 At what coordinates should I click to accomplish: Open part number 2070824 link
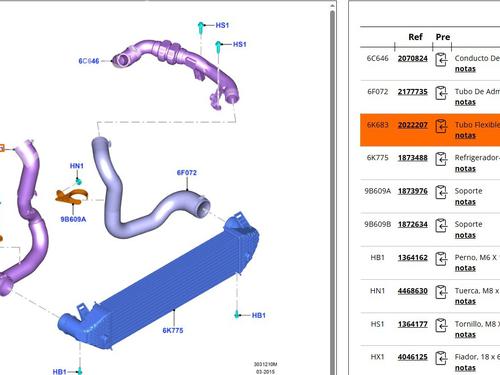pyautogui.click(x=413, y=58)
